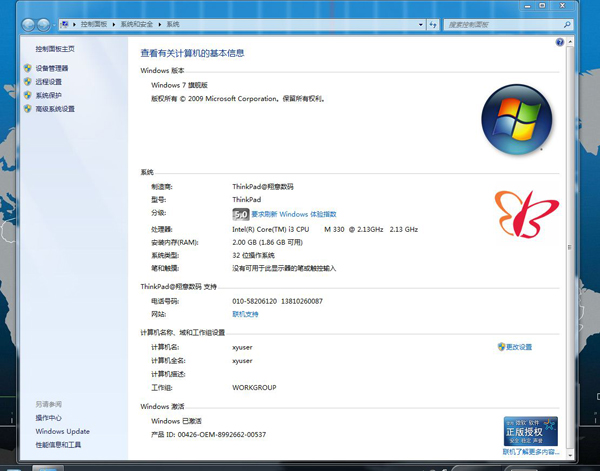The width and height of the screenshot is (600, 471).
Task: Open 远程设置 in left sidebar
Action: click(x=48, y=82)
